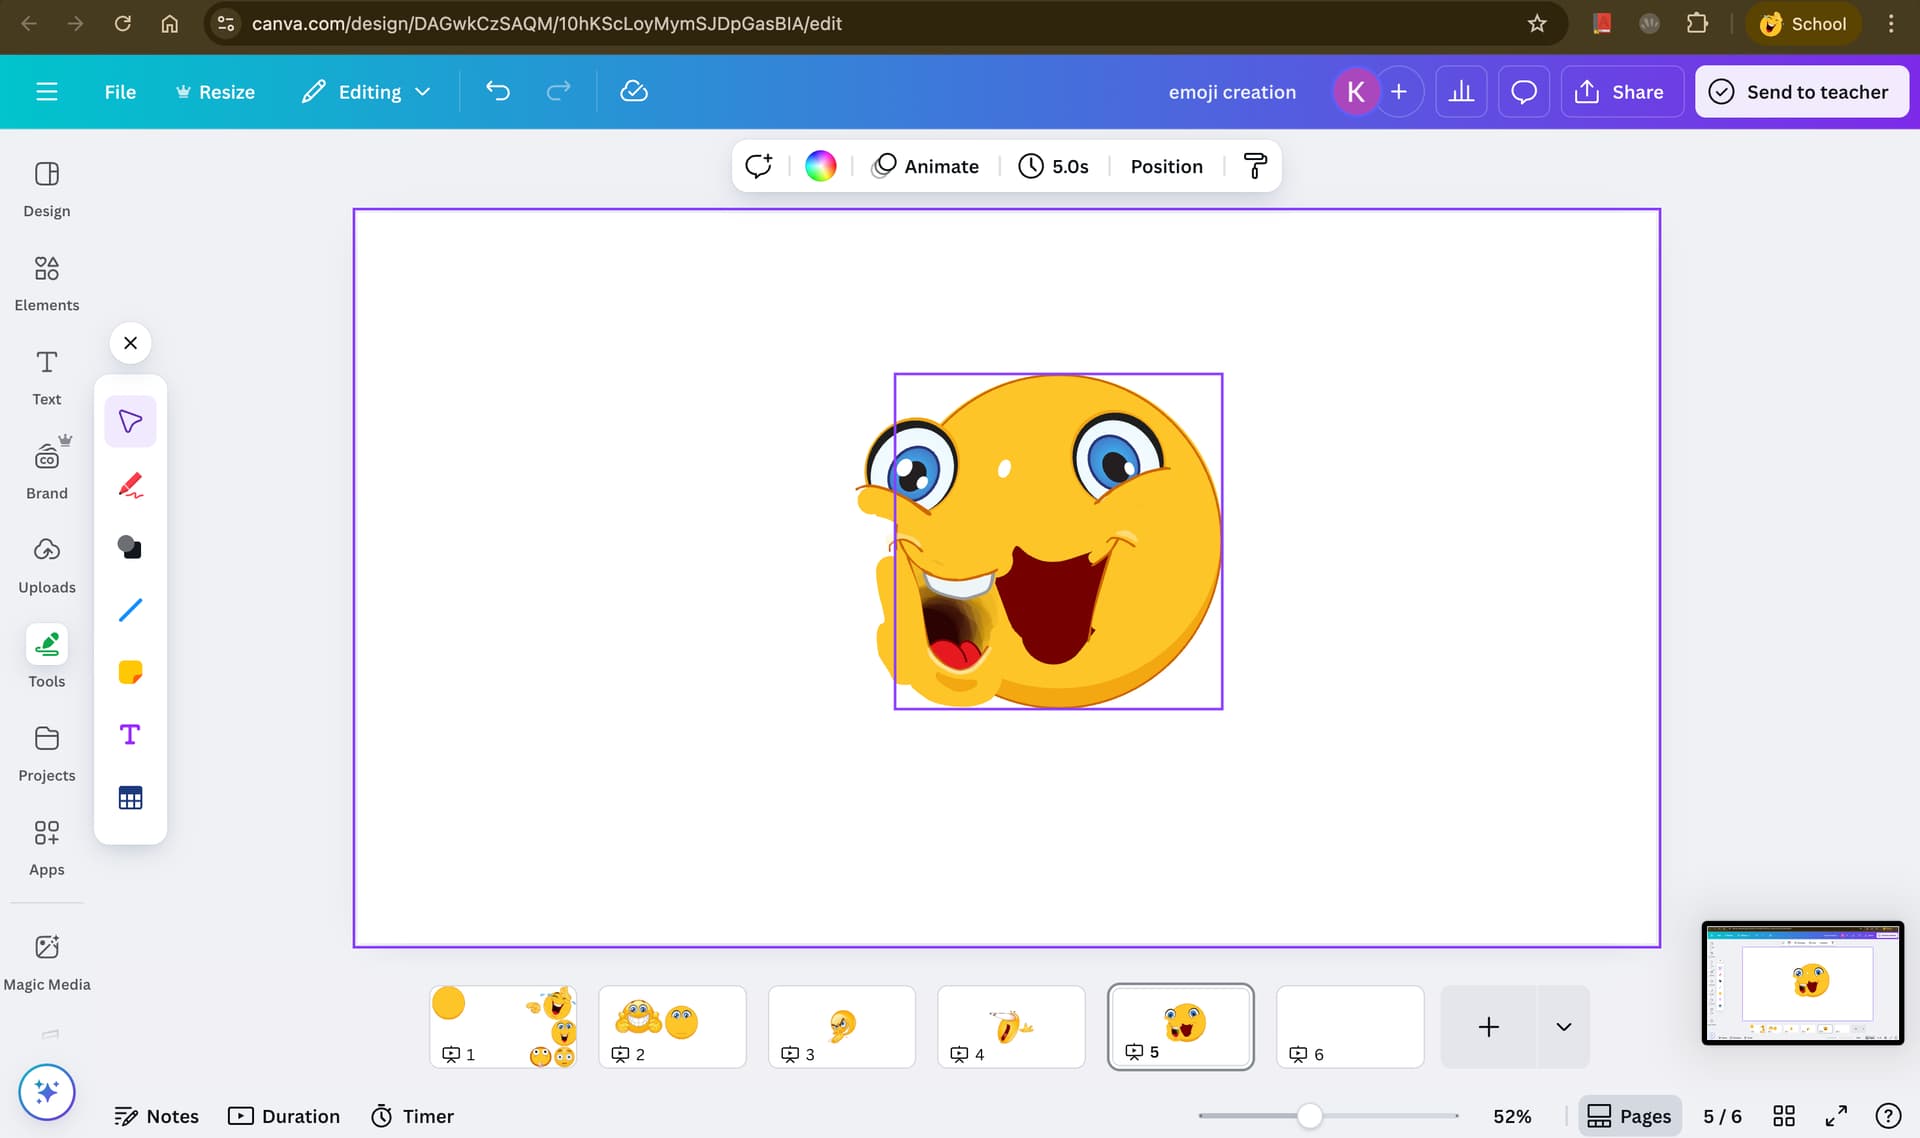
Task: Expand the Add page options chevron
Action: tap(1564, 1027)
